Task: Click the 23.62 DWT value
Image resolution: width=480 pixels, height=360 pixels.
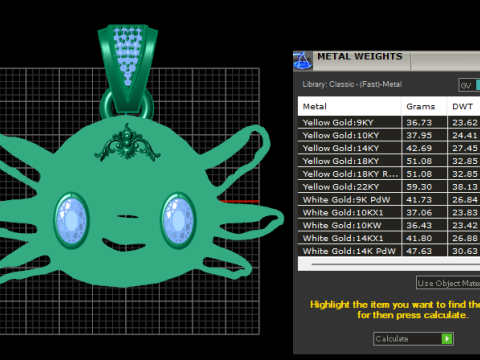Action: [x=465, y=123]
